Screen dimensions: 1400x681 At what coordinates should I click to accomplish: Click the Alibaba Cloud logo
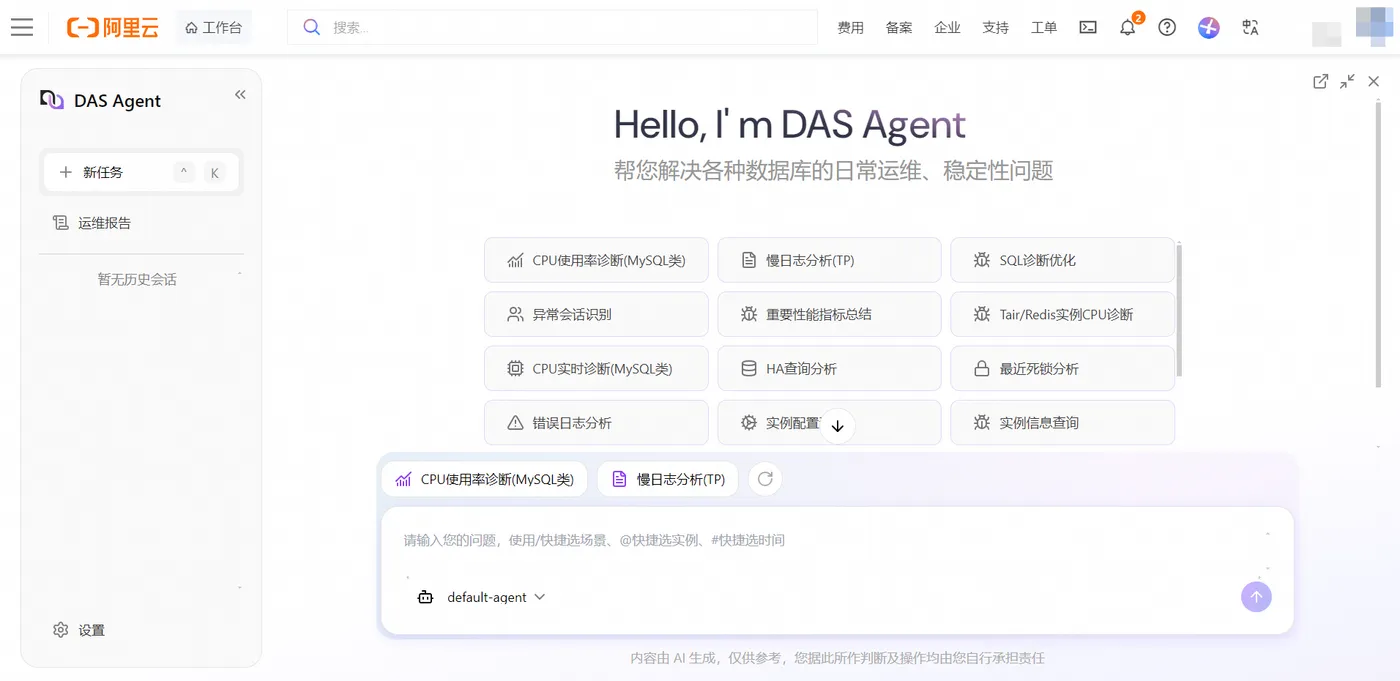(113, 27)
